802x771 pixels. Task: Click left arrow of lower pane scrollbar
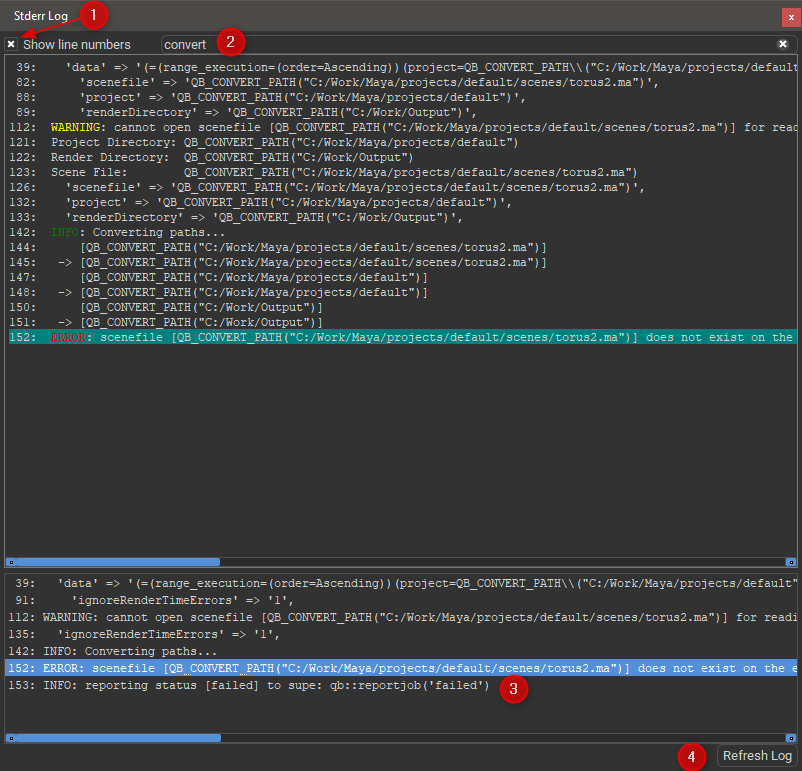point(11,738)
